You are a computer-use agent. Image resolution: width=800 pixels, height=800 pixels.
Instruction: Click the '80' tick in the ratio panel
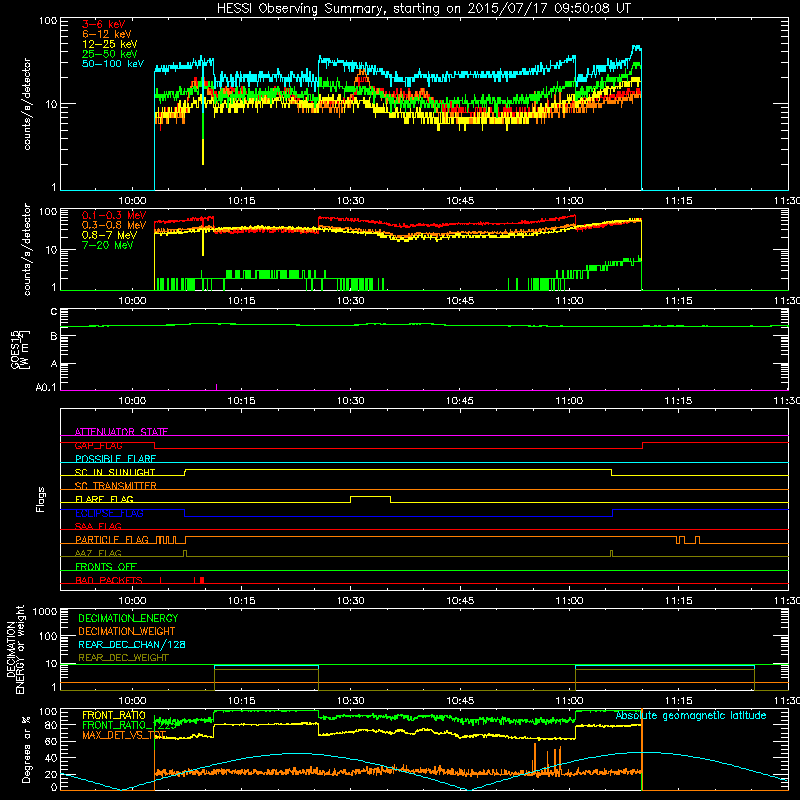tap(51, 725)
